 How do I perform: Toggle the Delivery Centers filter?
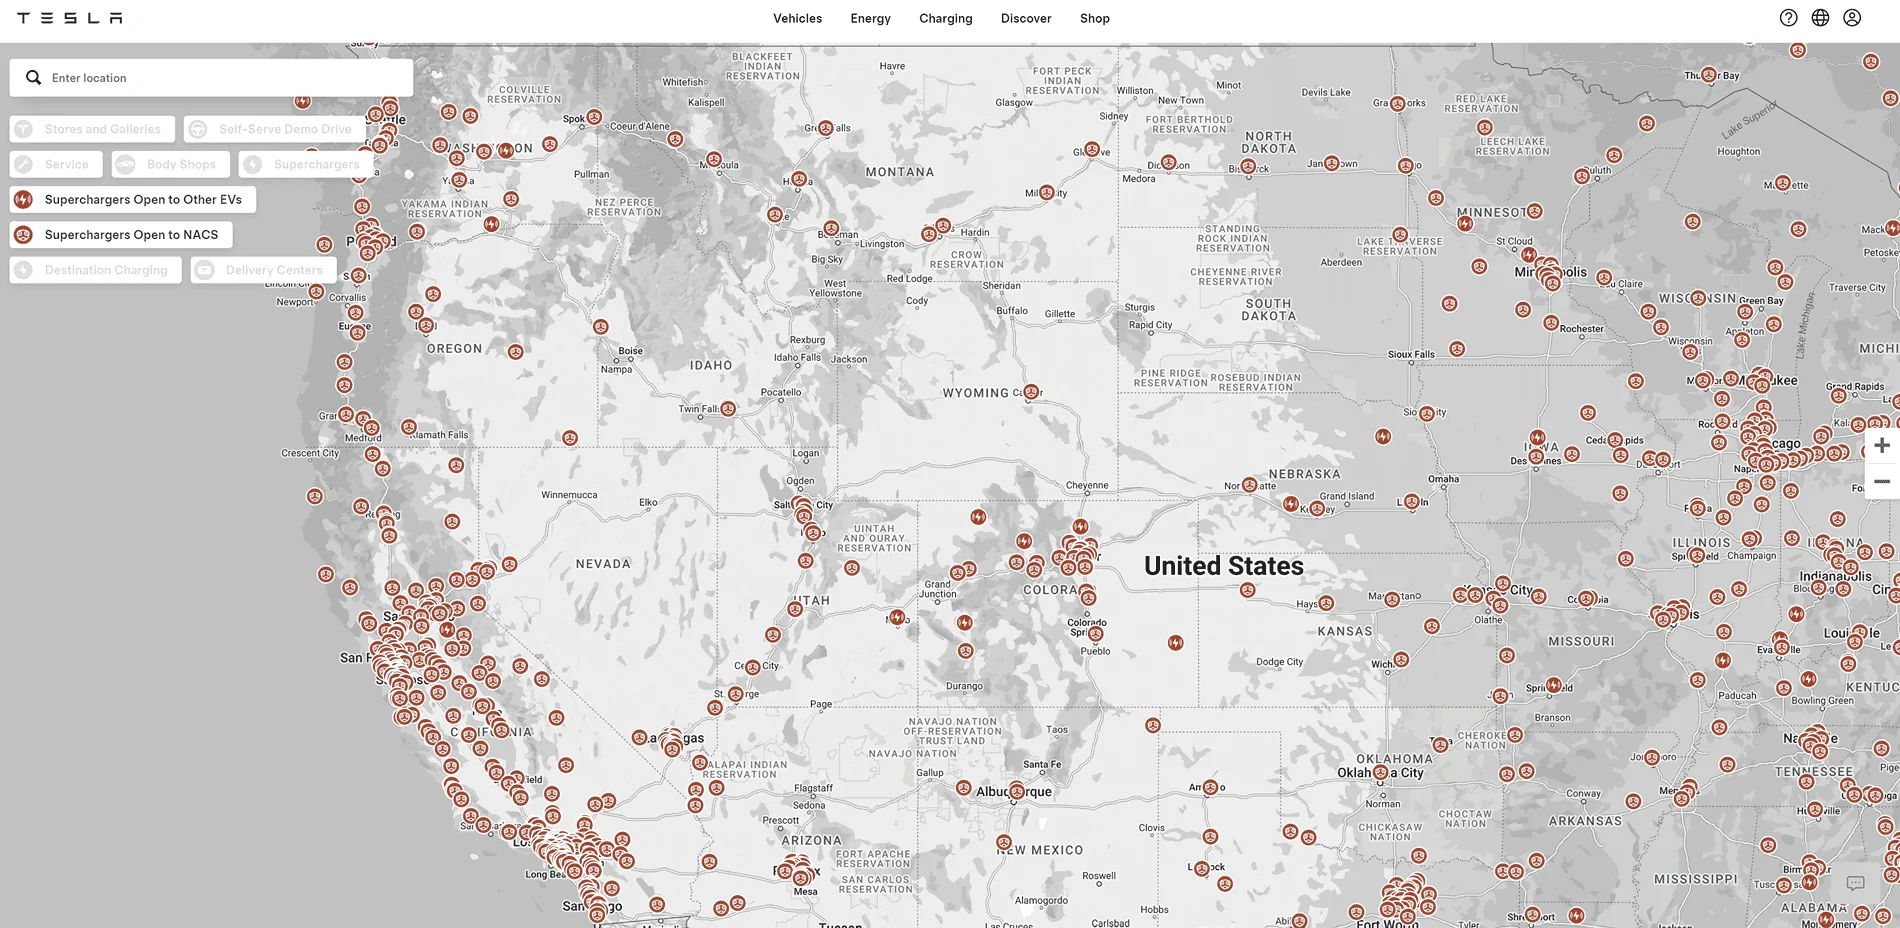(264, 270)
